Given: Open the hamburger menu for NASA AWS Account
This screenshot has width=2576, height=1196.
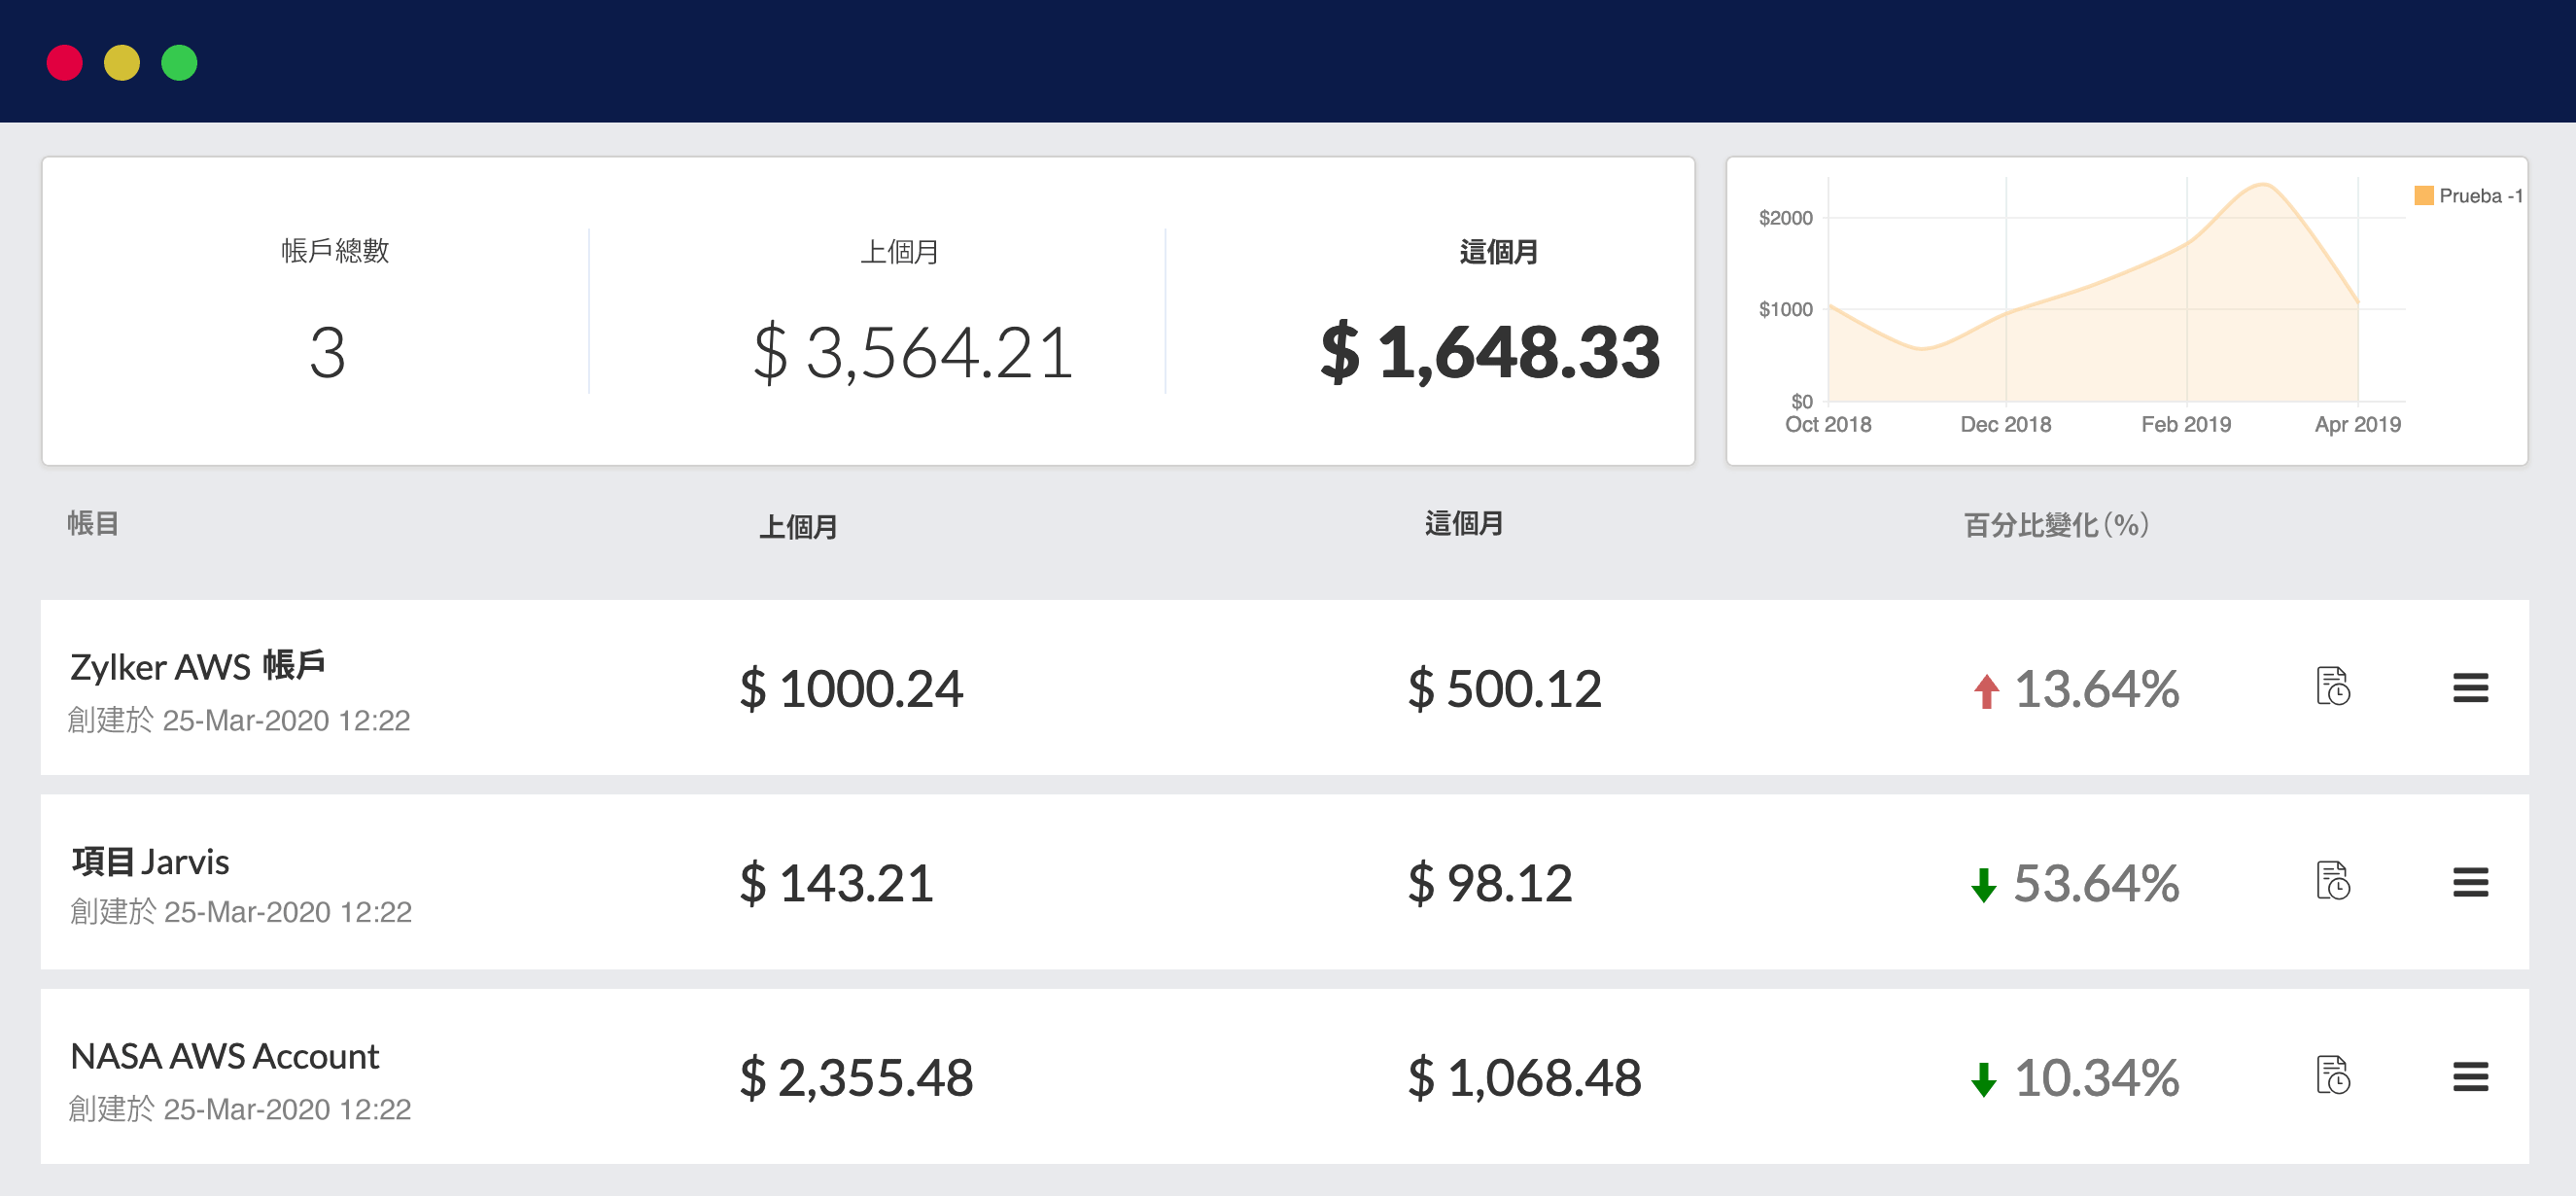Looking at the screenshot, I should [x=2470, y=1078].
